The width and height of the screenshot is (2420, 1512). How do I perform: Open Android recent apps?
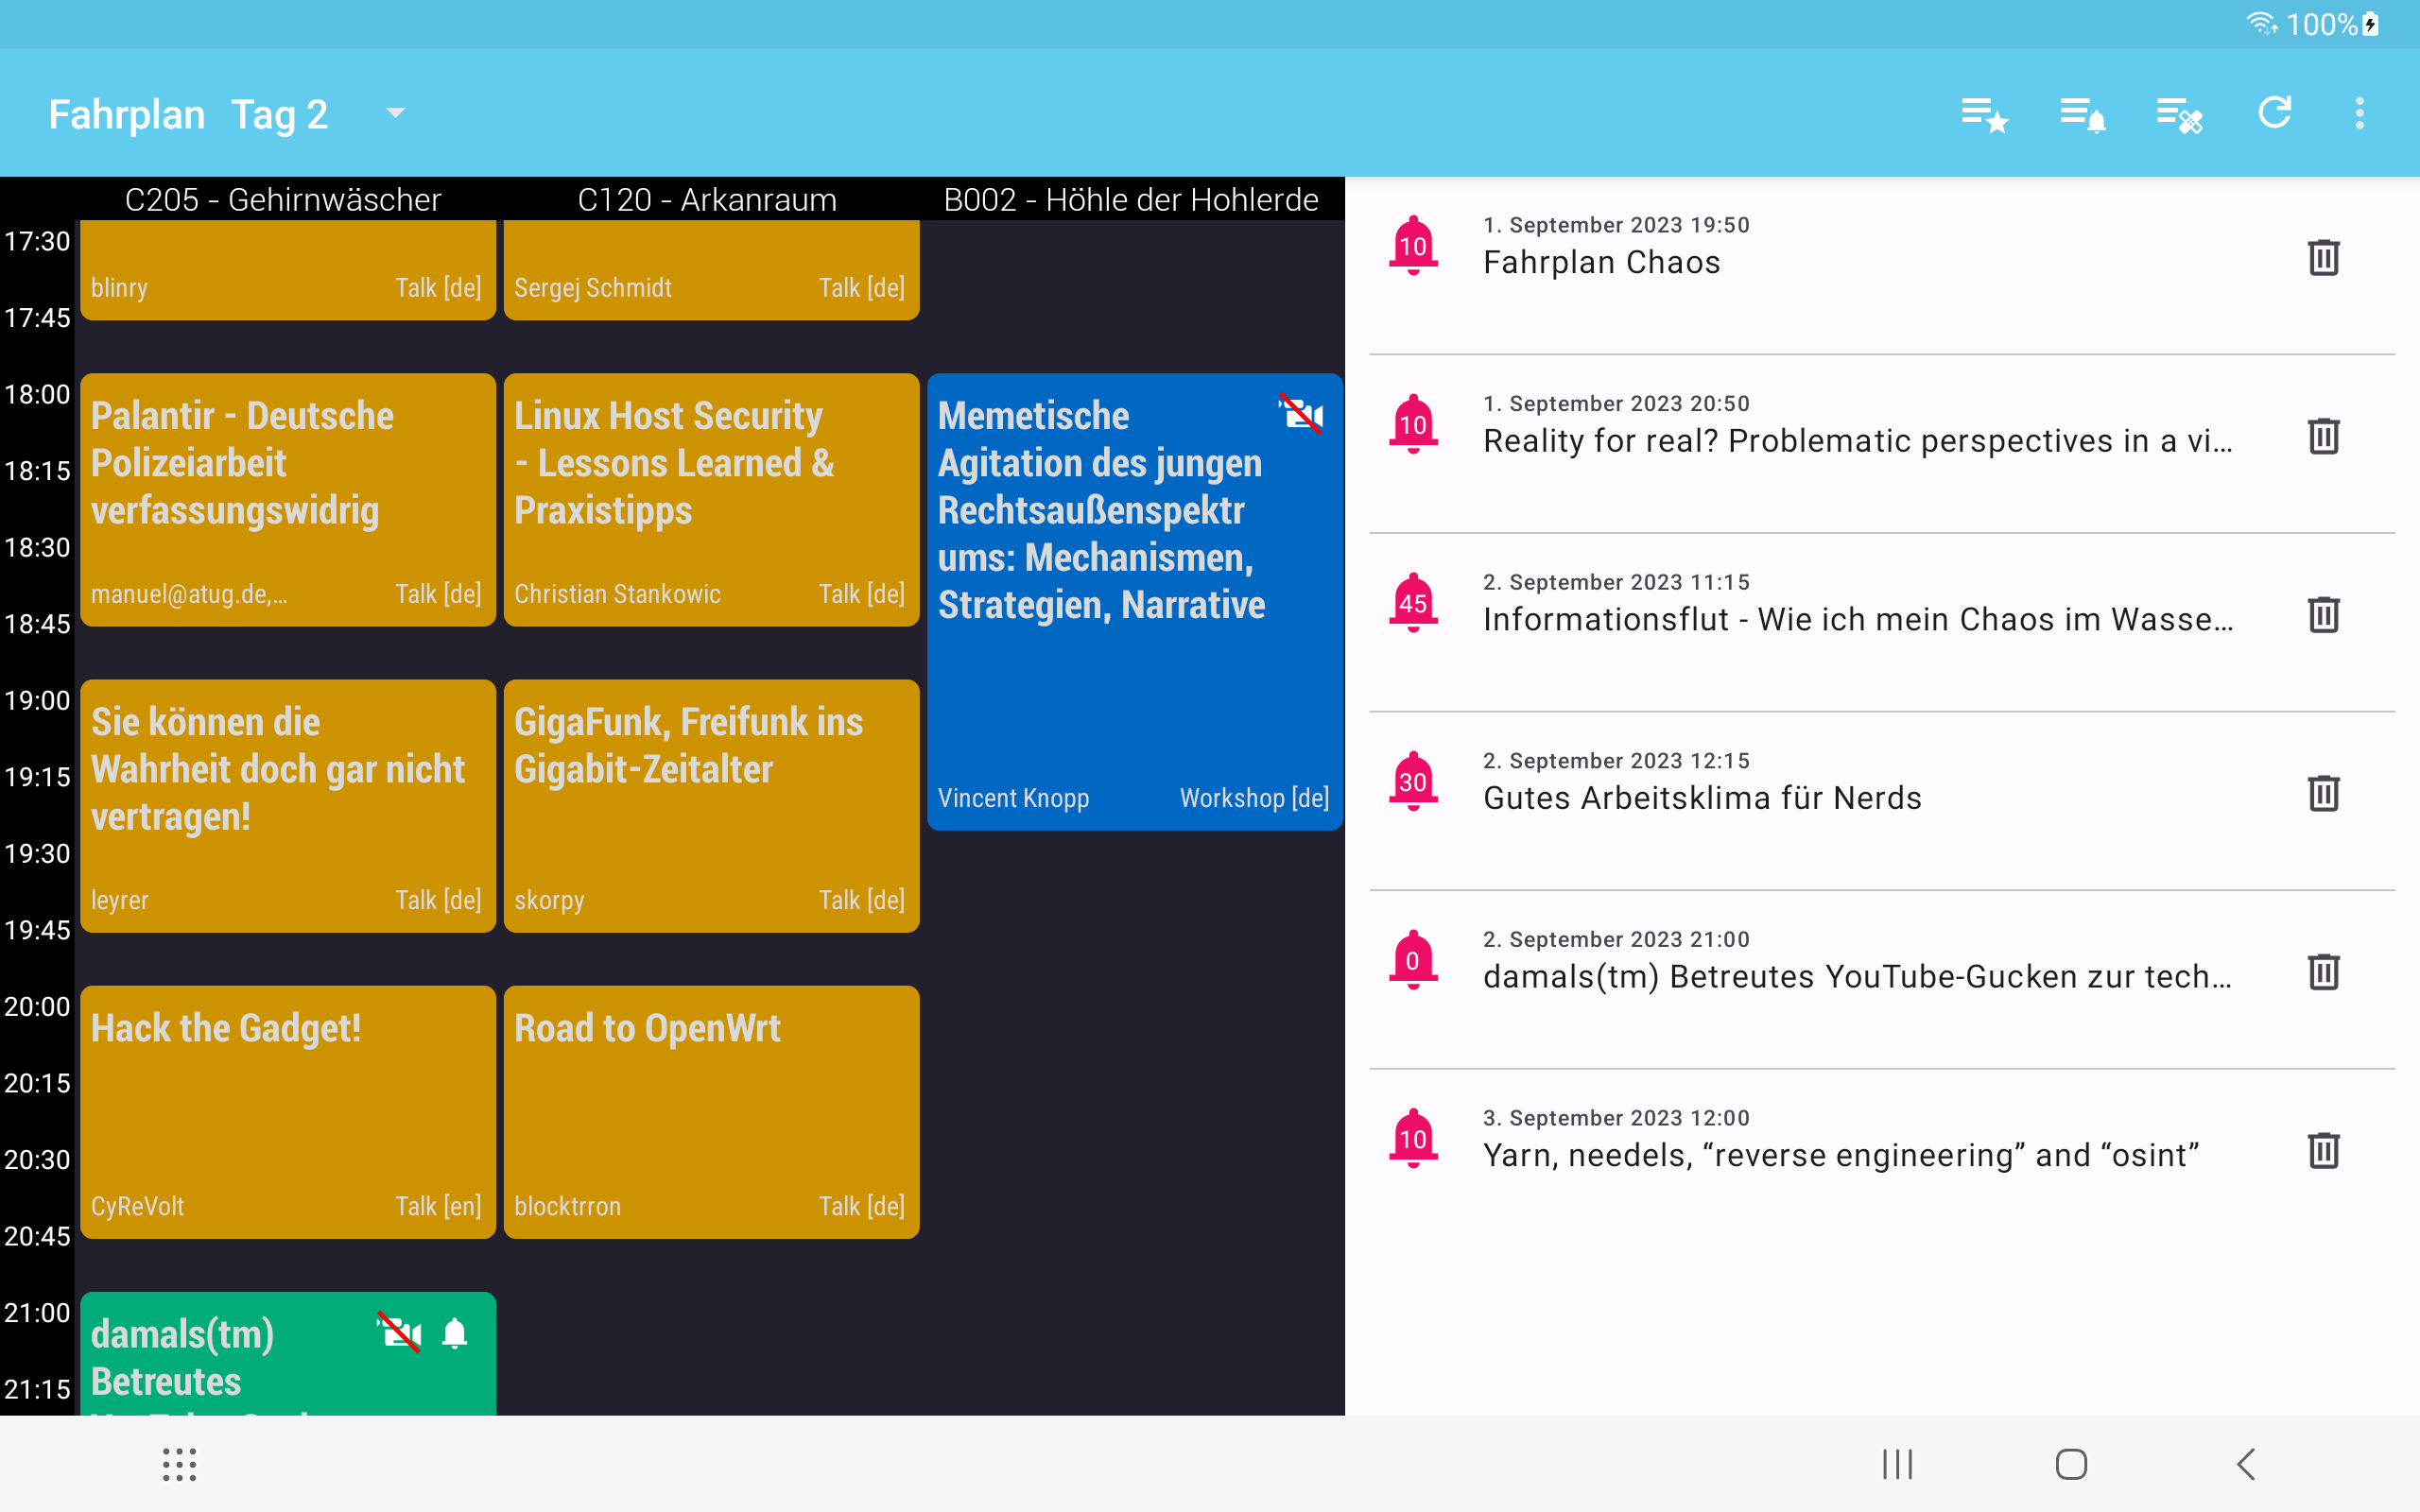point(1897,1464)
